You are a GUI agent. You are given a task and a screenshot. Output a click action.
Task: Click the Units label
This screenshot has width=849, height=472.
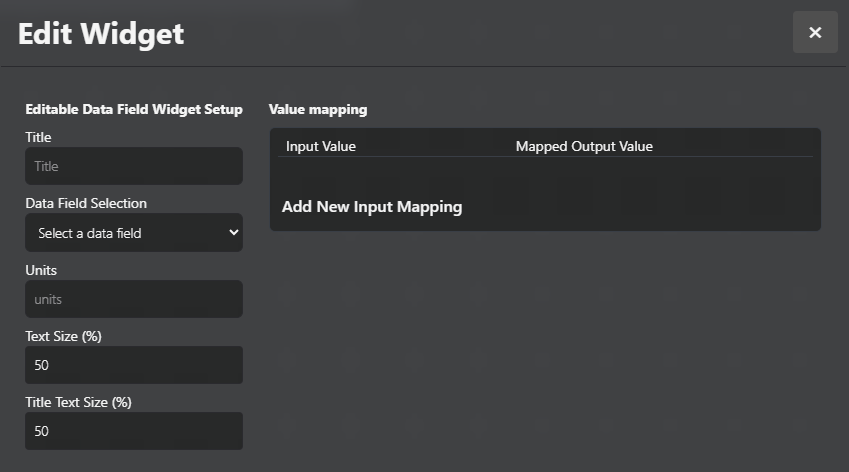(x=41, y=270)
